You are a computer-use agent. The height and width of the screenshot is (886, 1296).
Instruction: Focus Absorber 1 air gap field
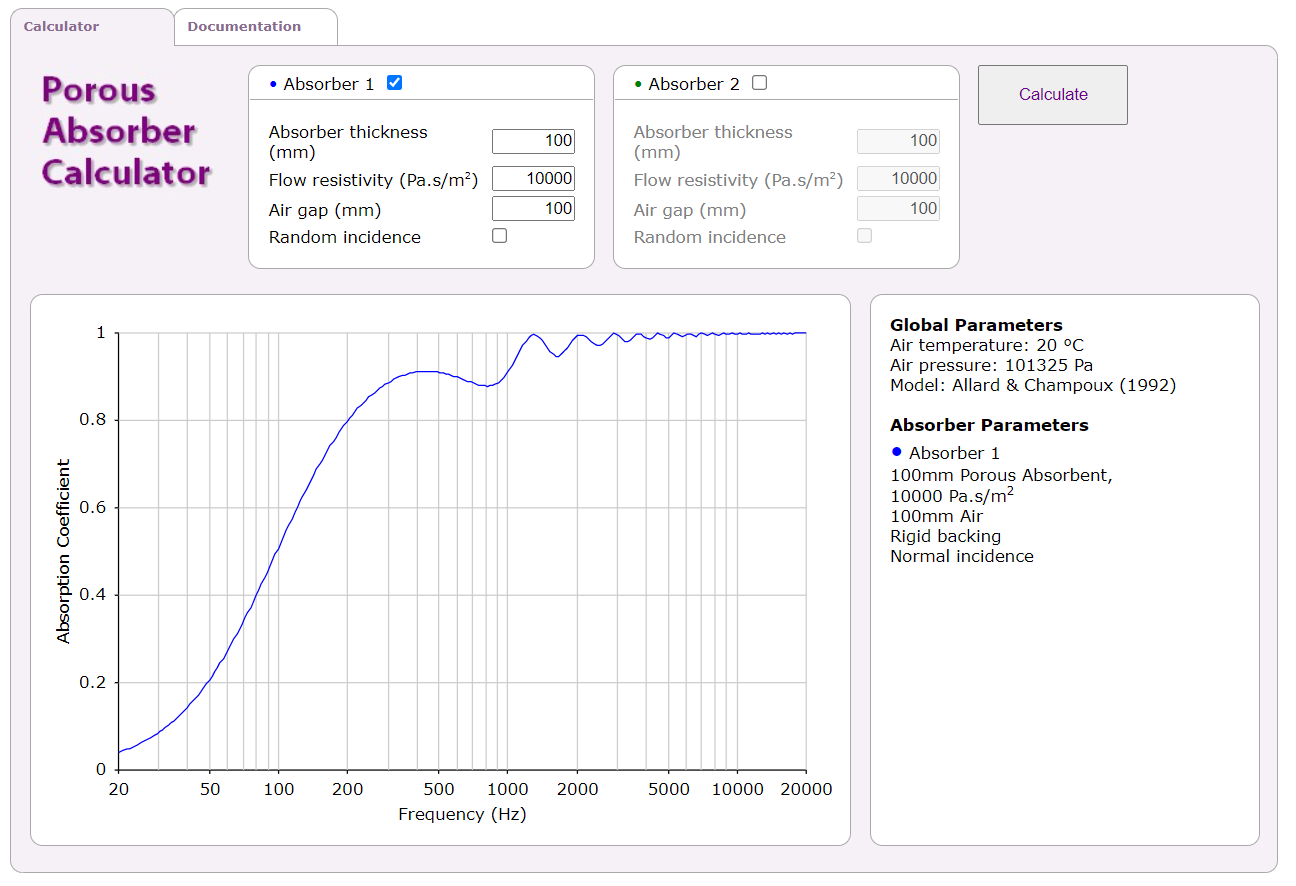point(533,208)
